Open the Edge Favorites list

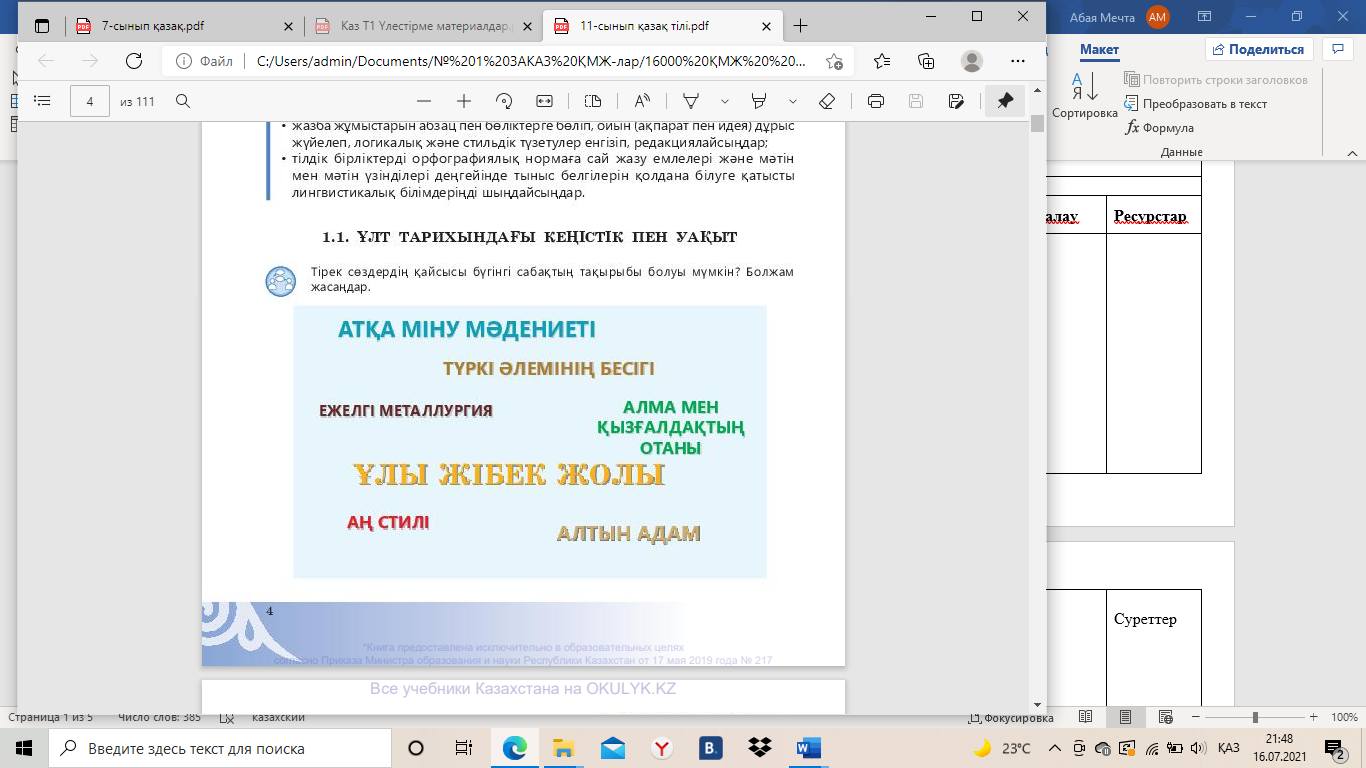[882, 61]
